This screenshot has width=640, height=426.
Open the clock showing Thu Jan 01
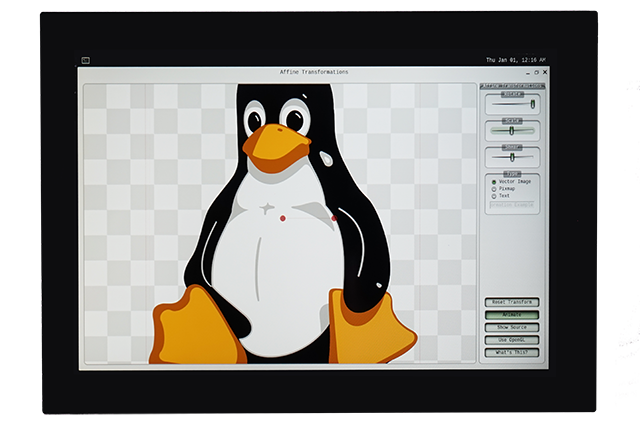point(516,60)
